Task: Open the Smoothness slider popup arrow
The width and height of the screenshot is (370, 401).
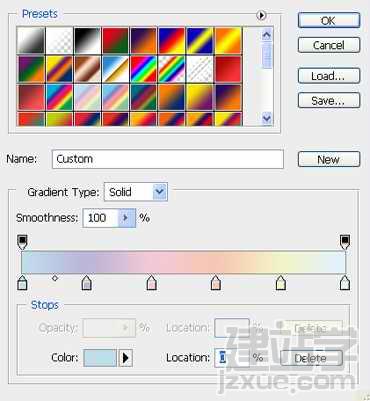Action: coord(126,218)
